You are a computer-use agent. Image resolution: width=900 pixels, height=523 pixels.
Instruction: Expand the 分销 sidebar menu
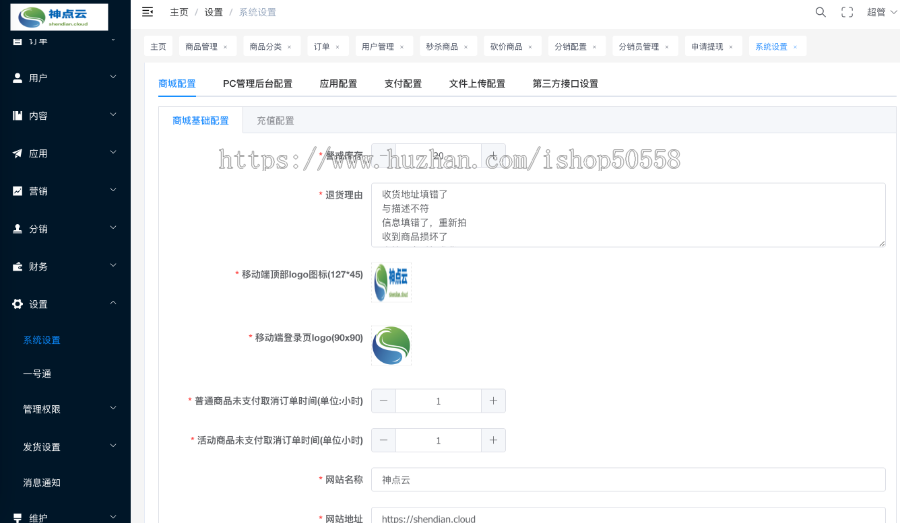pyautogui.click(x=113, y=227)
